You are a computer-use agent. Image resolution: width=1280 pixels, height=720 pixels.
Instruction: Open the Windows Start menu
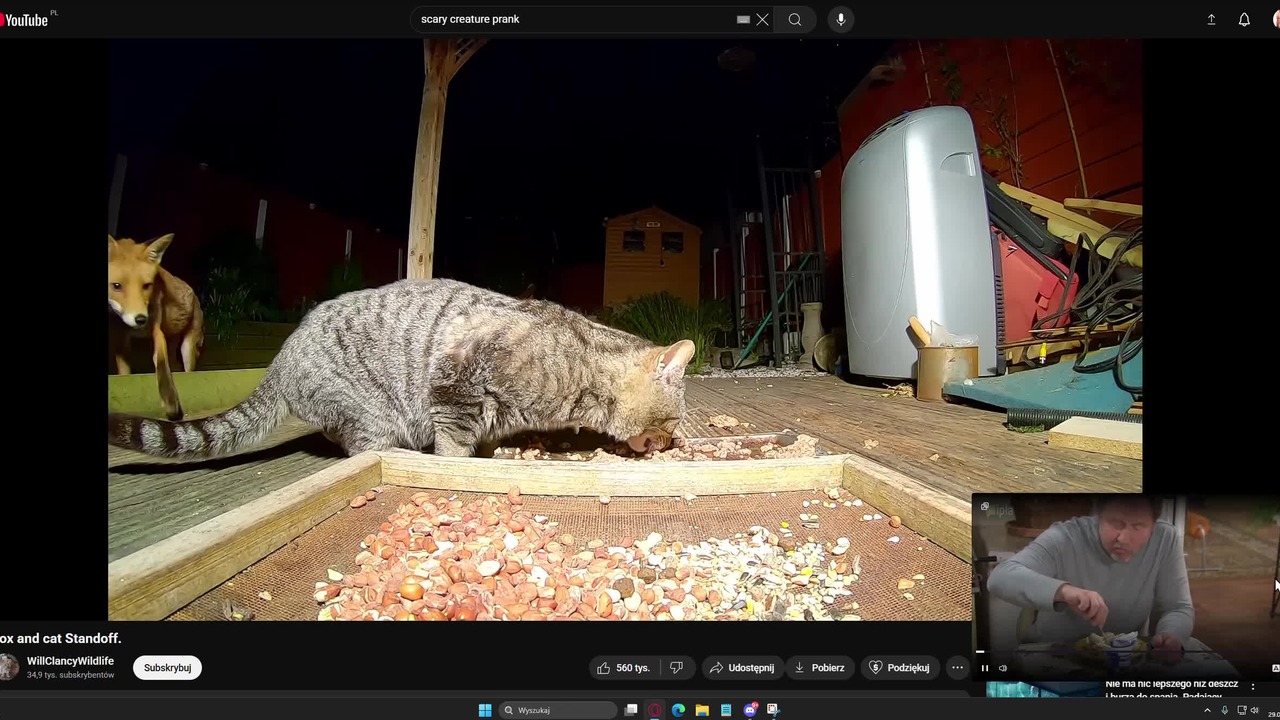485,710
